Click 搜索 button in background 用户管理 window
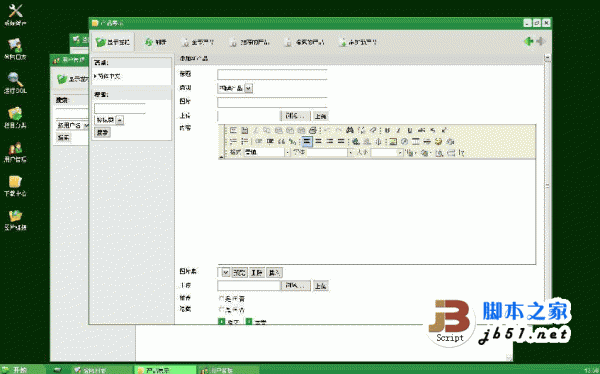The image size is (600, 374). click(x=64, y=138)
